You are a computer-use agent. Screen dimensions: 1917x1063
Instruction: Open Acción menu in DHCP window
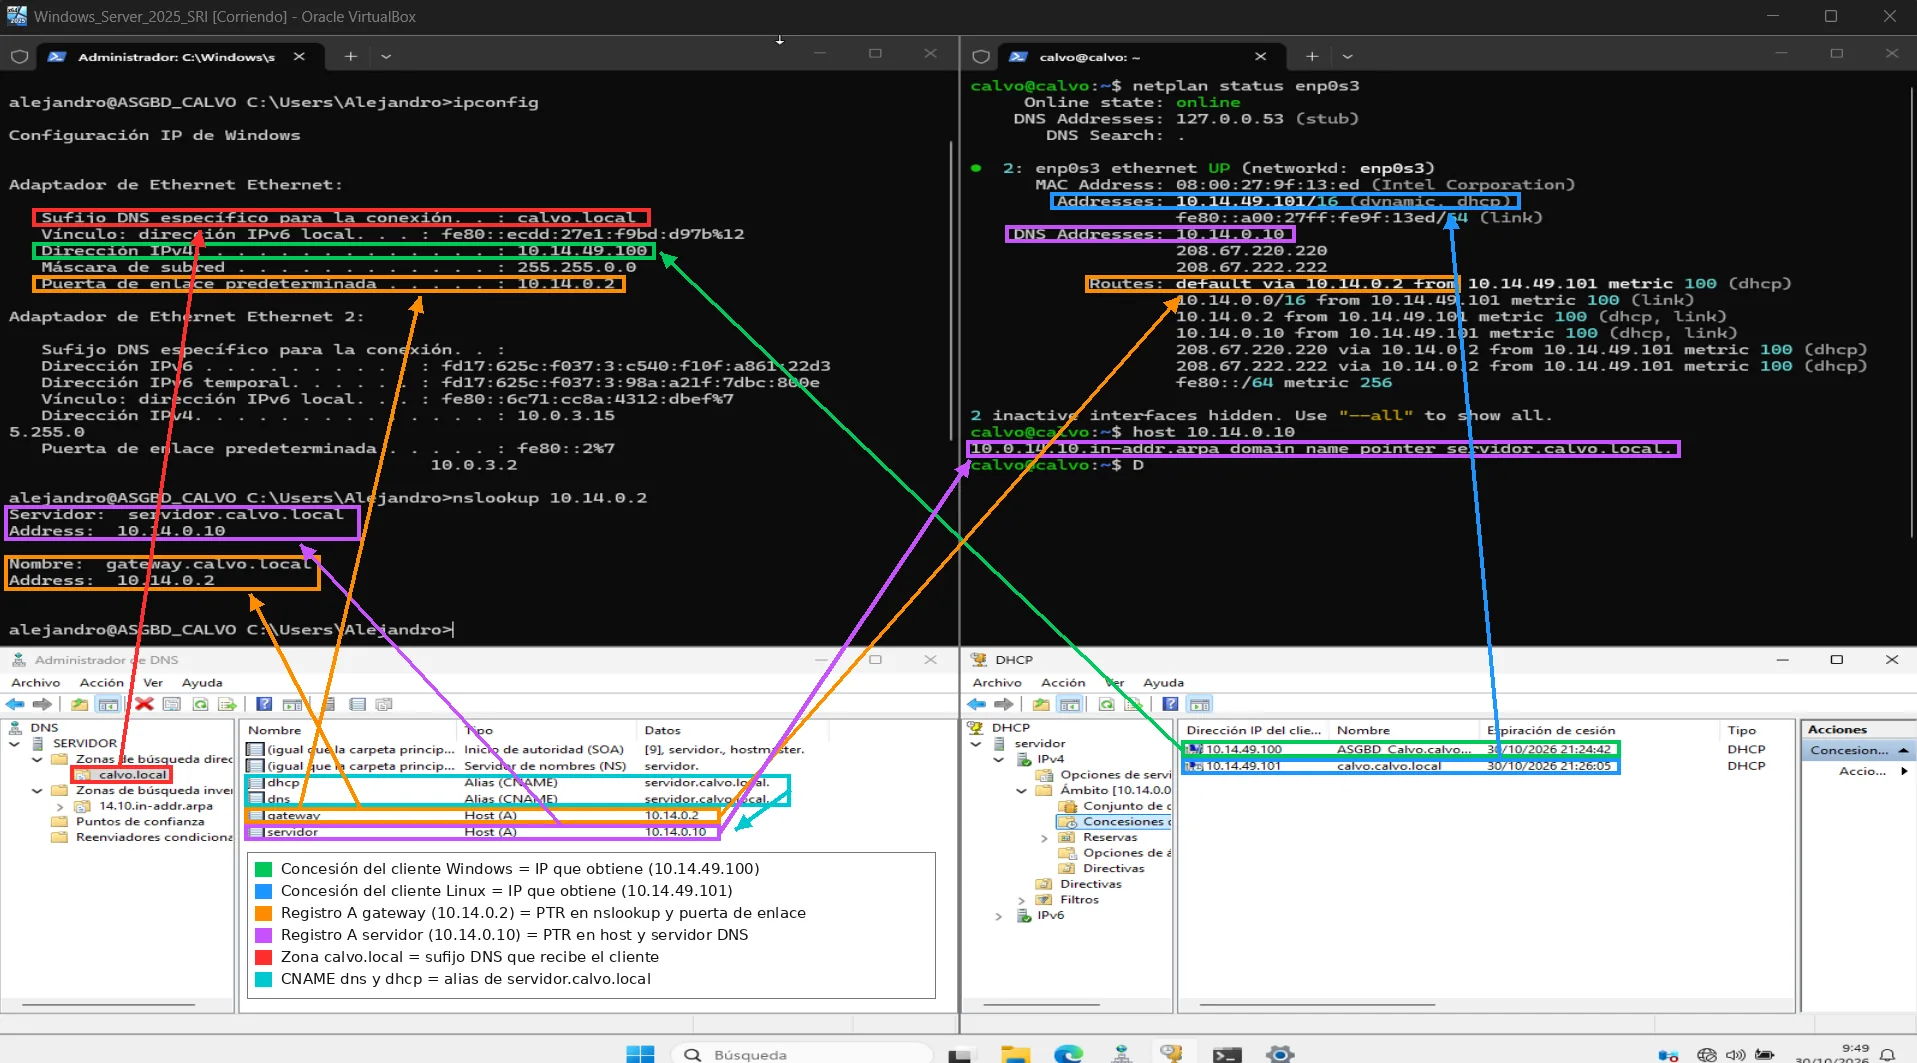(x=1063, y=682)
